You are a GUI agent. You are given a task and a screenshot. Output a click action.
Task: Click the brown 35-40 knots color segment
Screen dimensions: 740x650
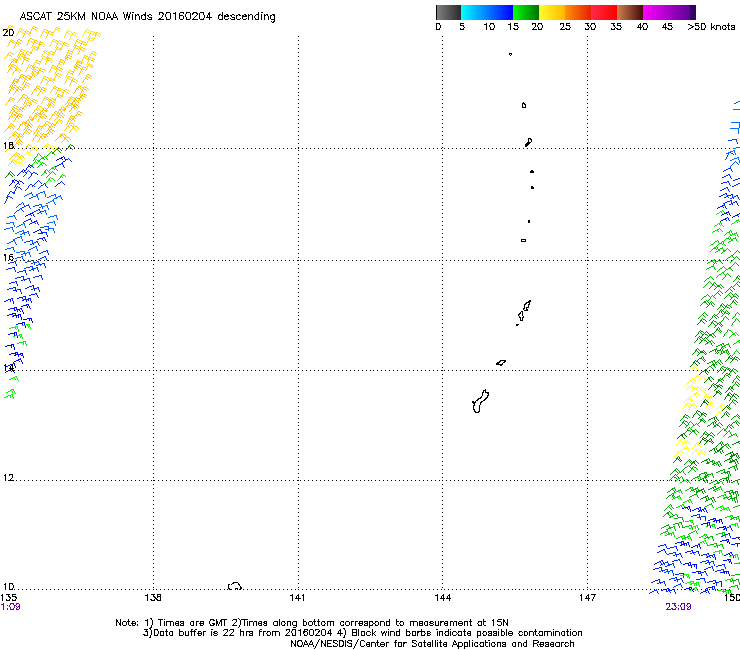(x=630, y=12)
